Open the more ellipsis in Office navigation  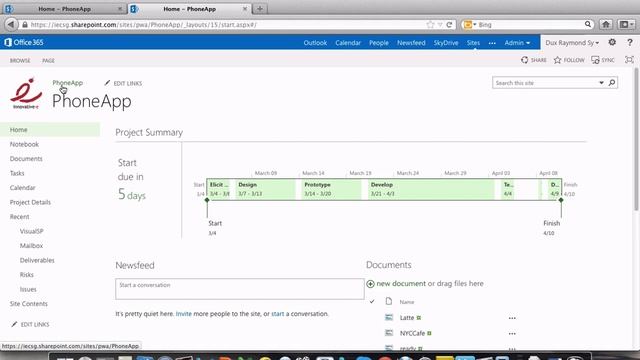point(492,43)
